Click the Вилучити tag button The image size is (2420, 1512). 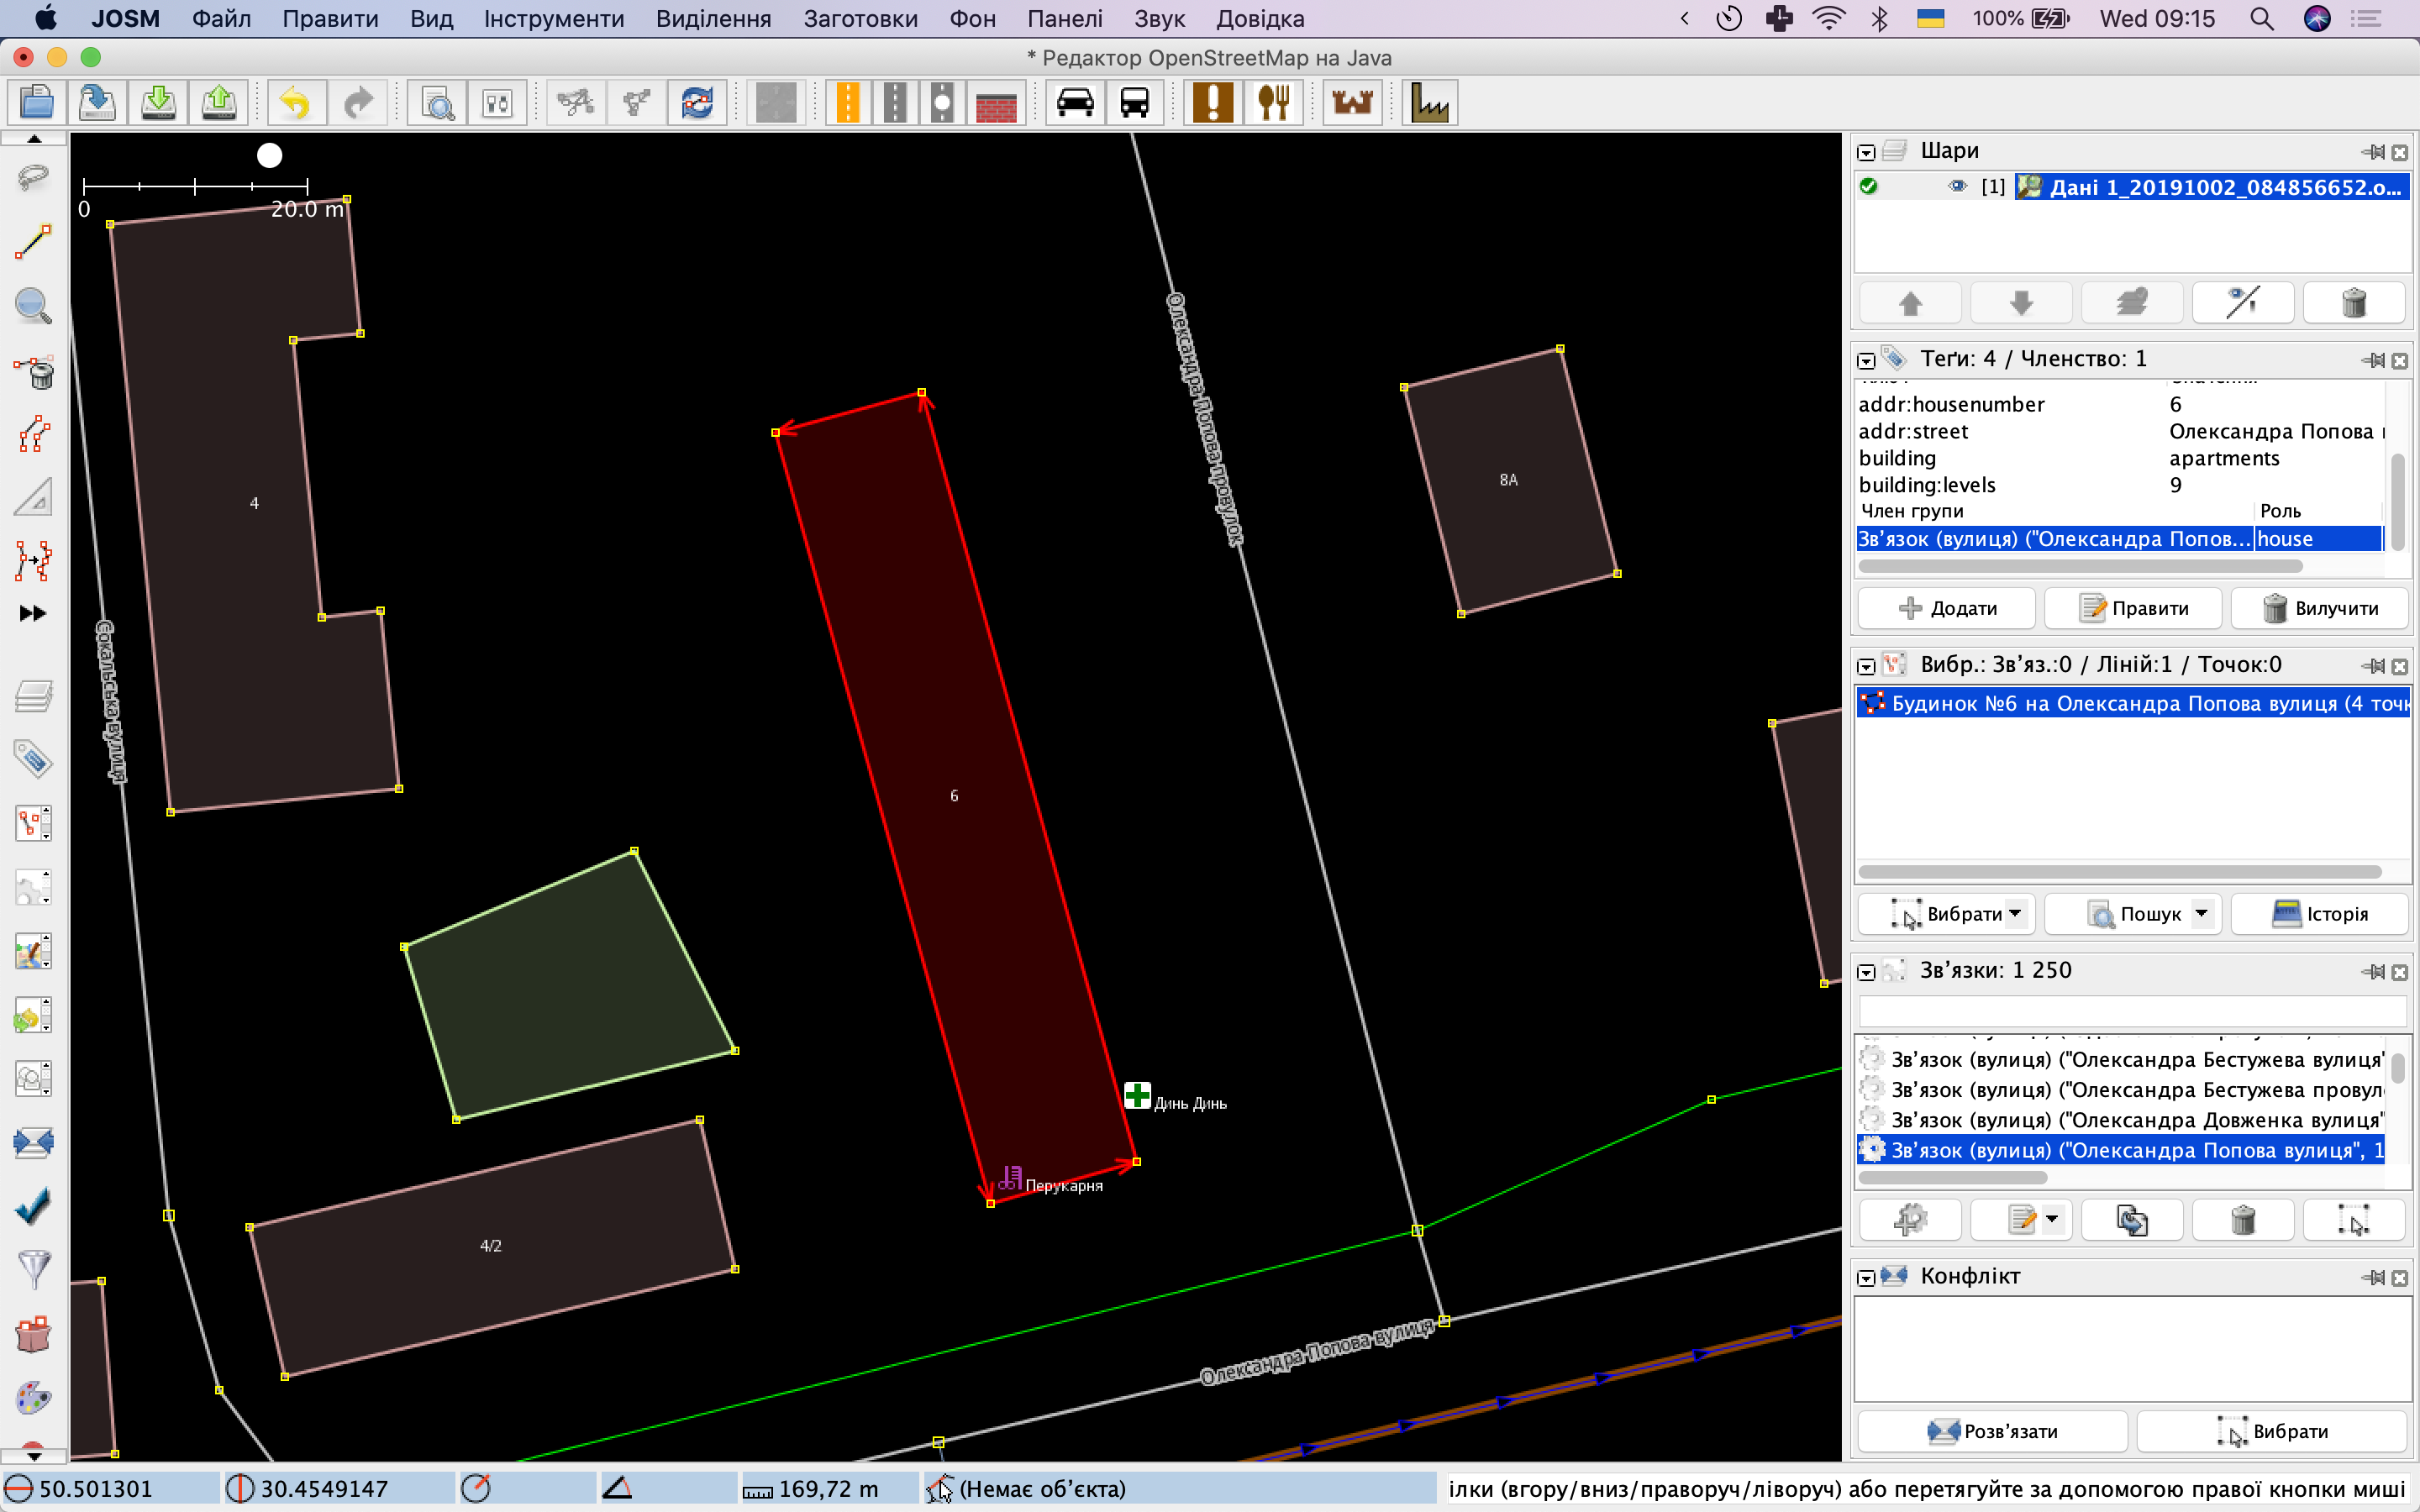coord(2319,608)
